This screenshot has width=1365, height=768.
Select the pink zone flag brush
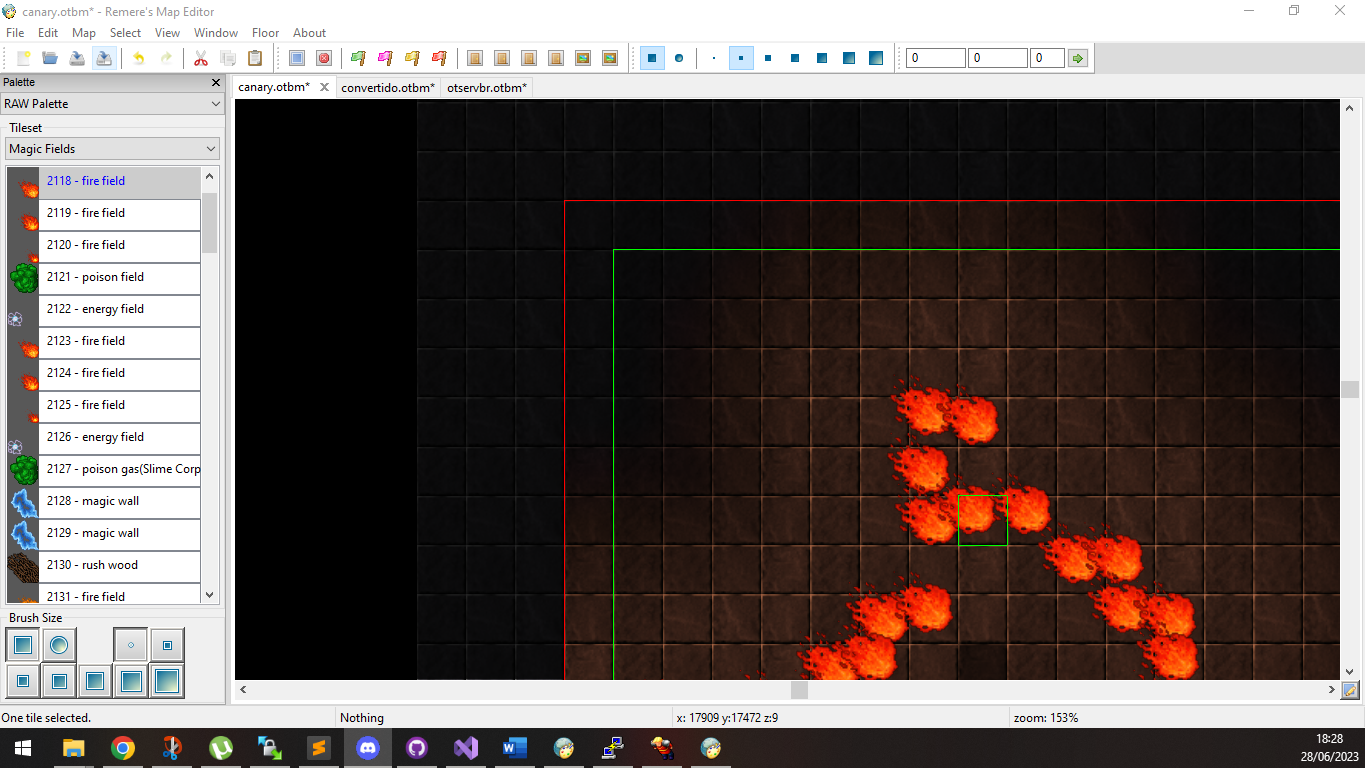click(x=385, y=58)
